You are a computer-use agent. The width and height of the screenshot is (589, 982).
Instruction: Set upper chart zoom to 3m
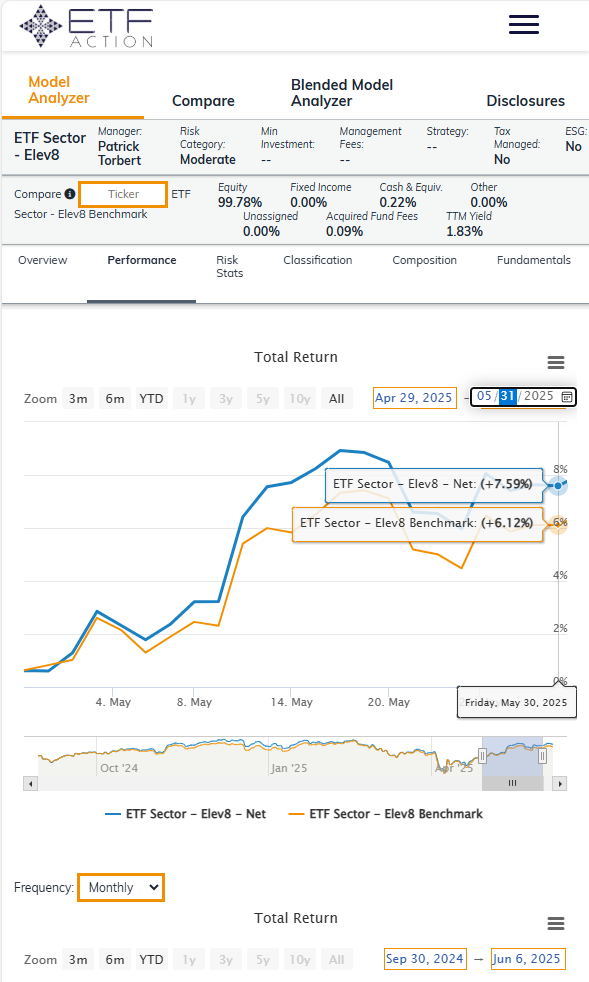click(78, 398)
